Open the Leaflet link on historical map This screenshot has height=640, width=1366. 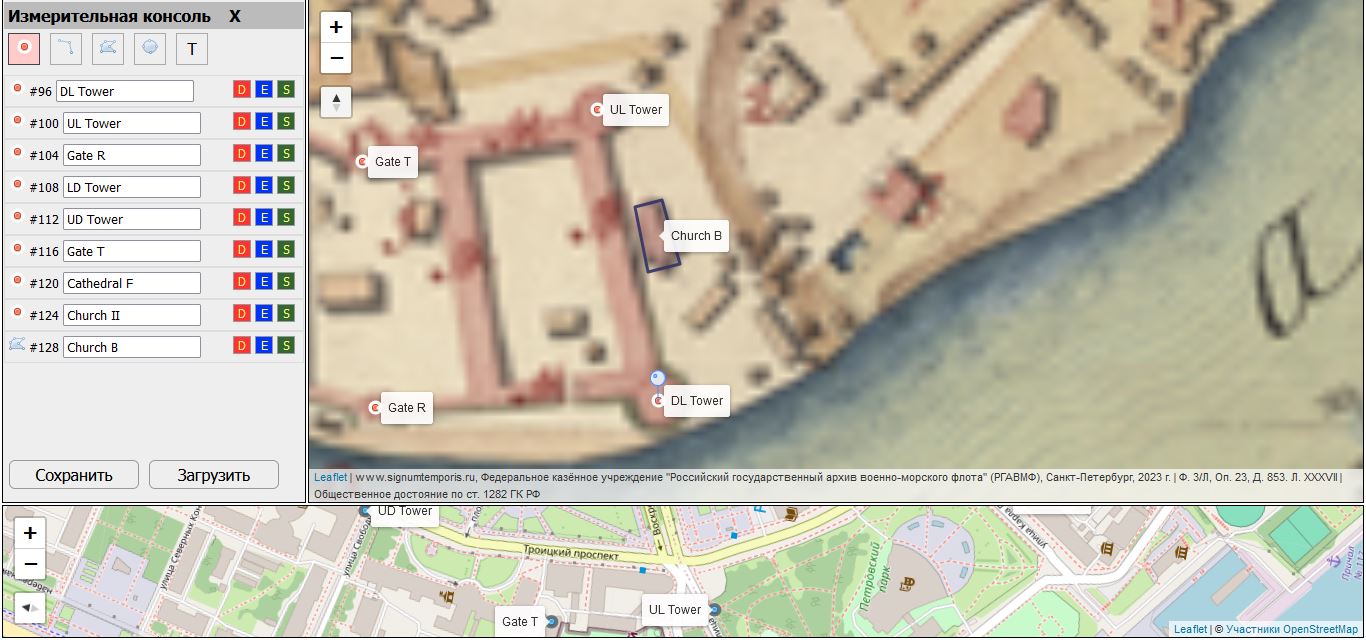pyautogui.click(x=330, y=478)
